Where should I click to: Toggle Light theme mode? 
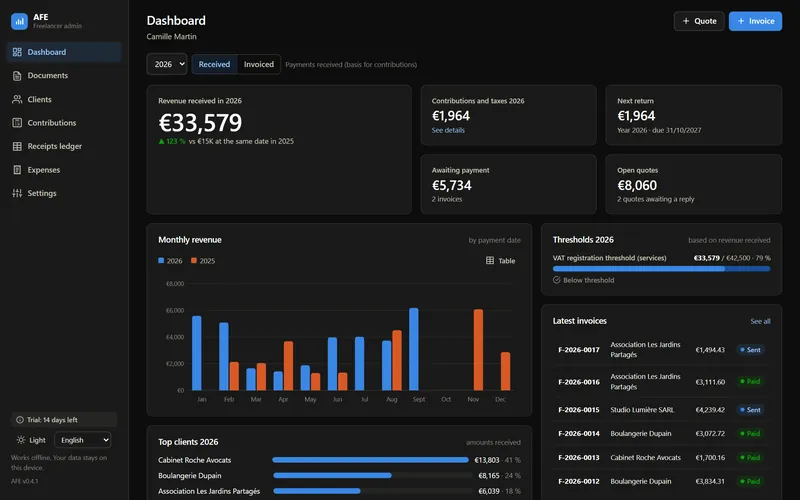(31, 440)
